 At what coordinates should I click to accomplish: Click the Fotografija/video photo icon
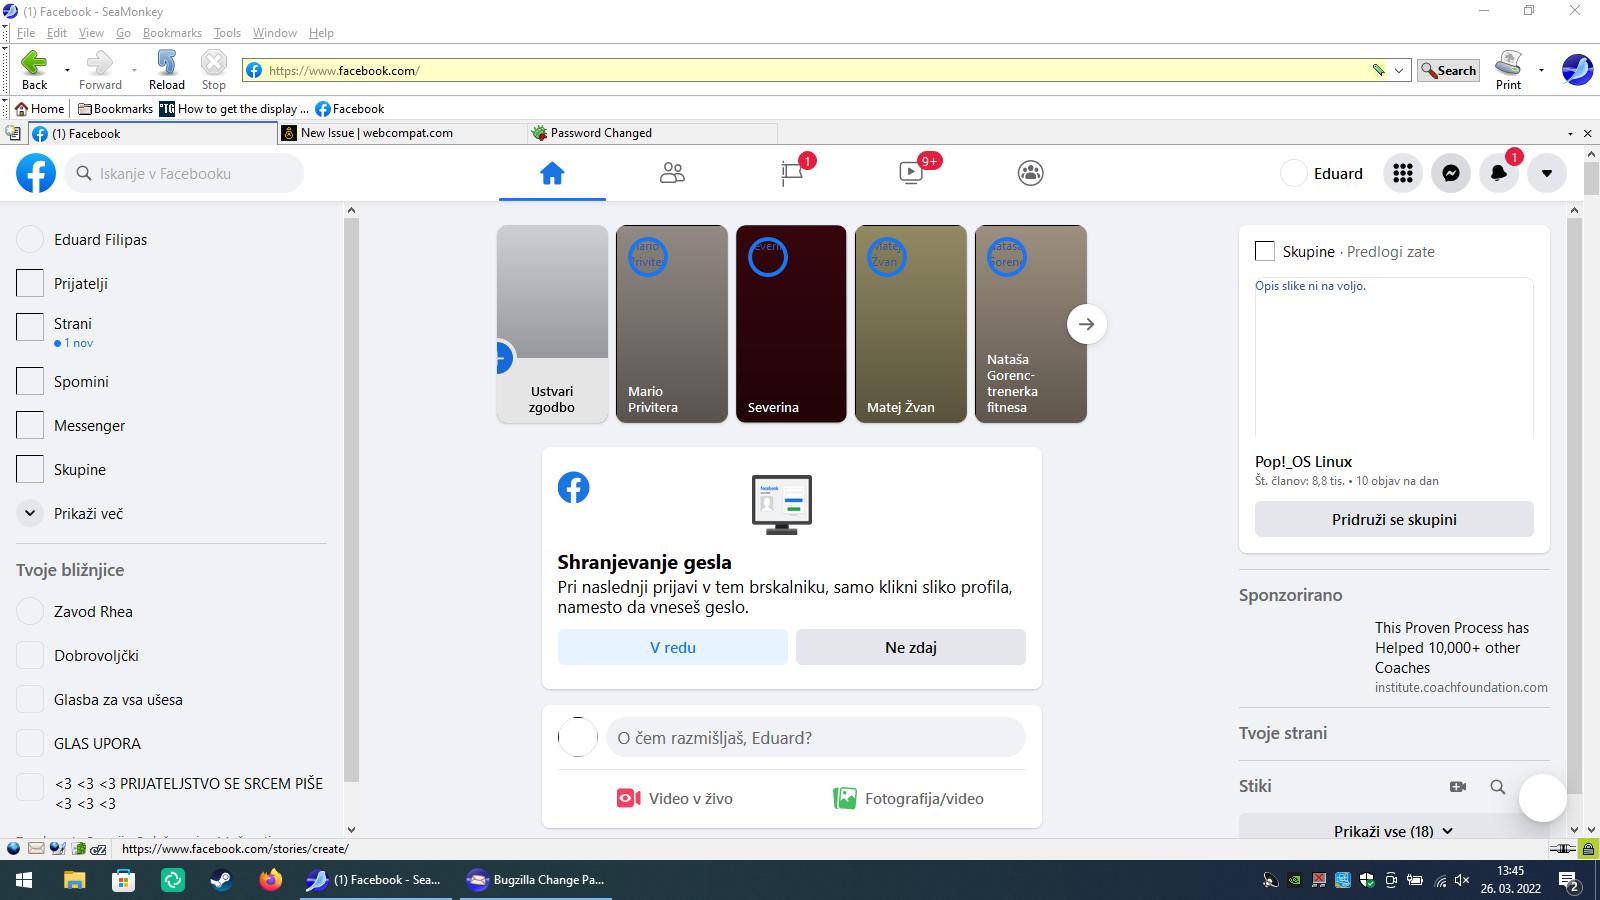click(x=845, y=798)
